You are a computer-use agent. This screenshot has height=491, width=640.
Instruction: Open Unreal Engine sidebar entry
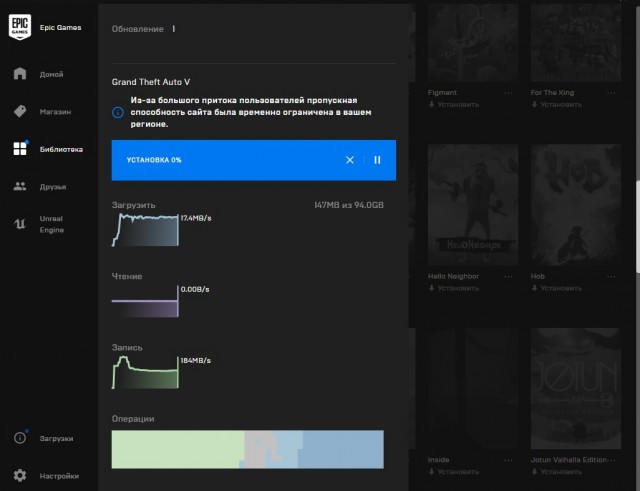51,224
